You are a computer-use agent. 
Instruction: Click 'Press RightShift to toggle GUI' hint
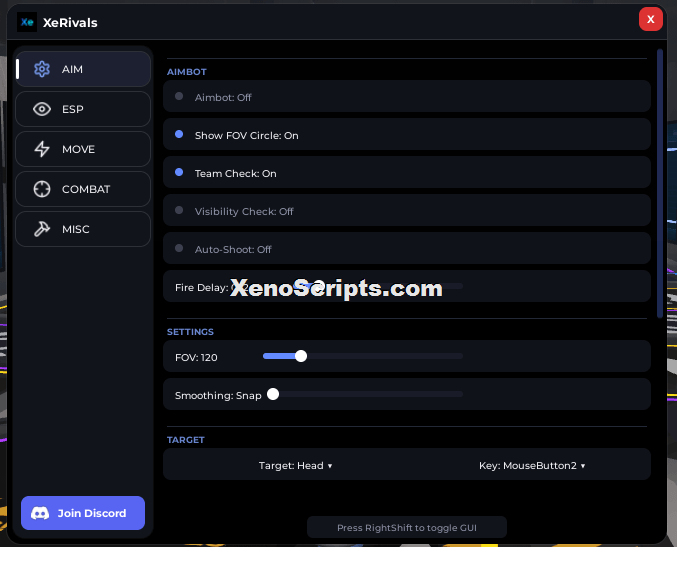coord(407,527)
